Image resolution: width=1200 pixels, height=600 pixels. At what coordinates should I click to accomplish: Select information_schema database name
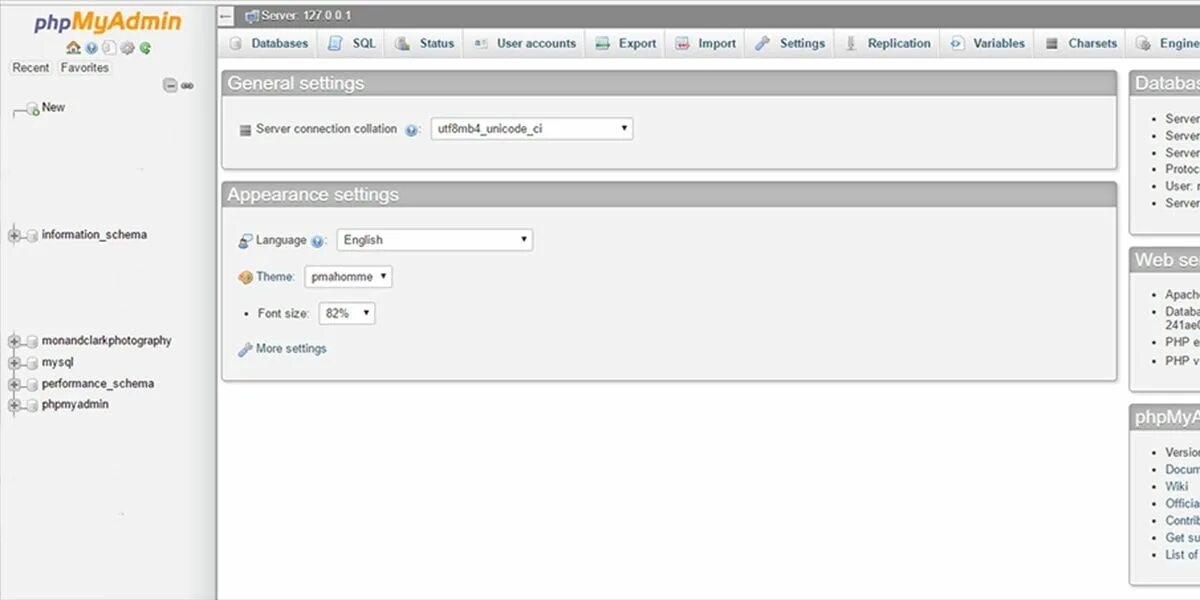94,235
